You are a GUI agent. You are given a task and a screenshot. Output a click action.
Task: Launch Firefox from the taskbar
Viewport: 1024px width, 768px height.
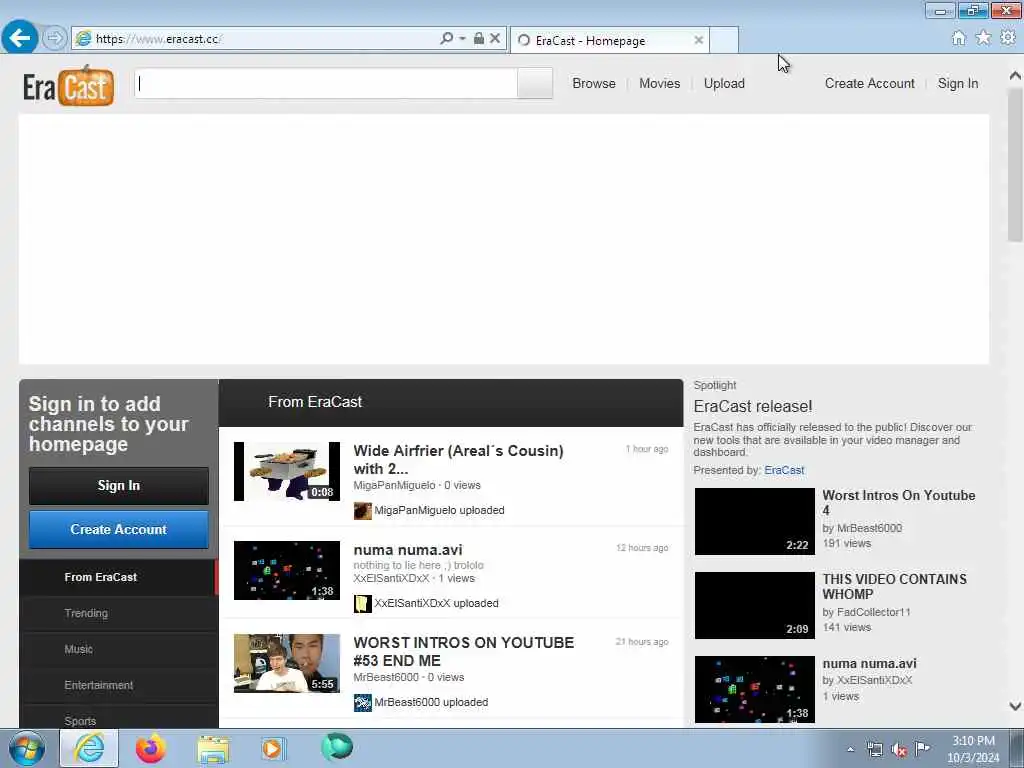[150, 748]
